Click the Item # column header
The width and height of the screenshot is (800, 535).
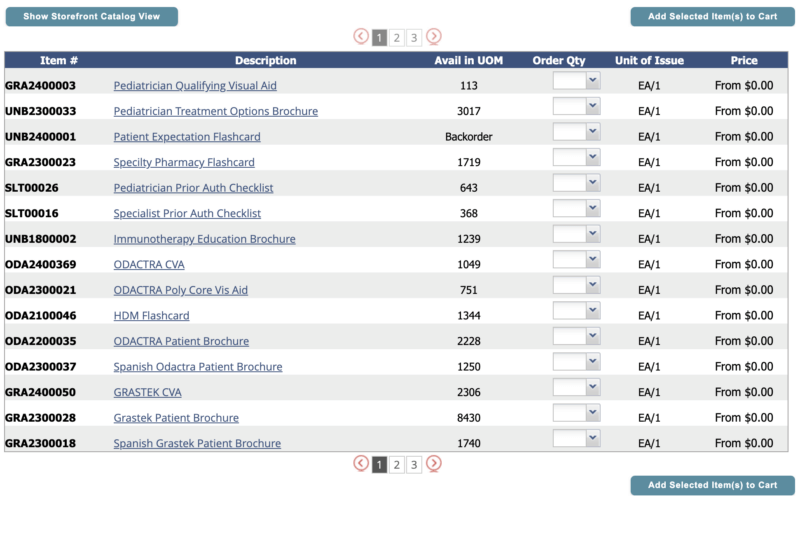click(x=59, y=60)
